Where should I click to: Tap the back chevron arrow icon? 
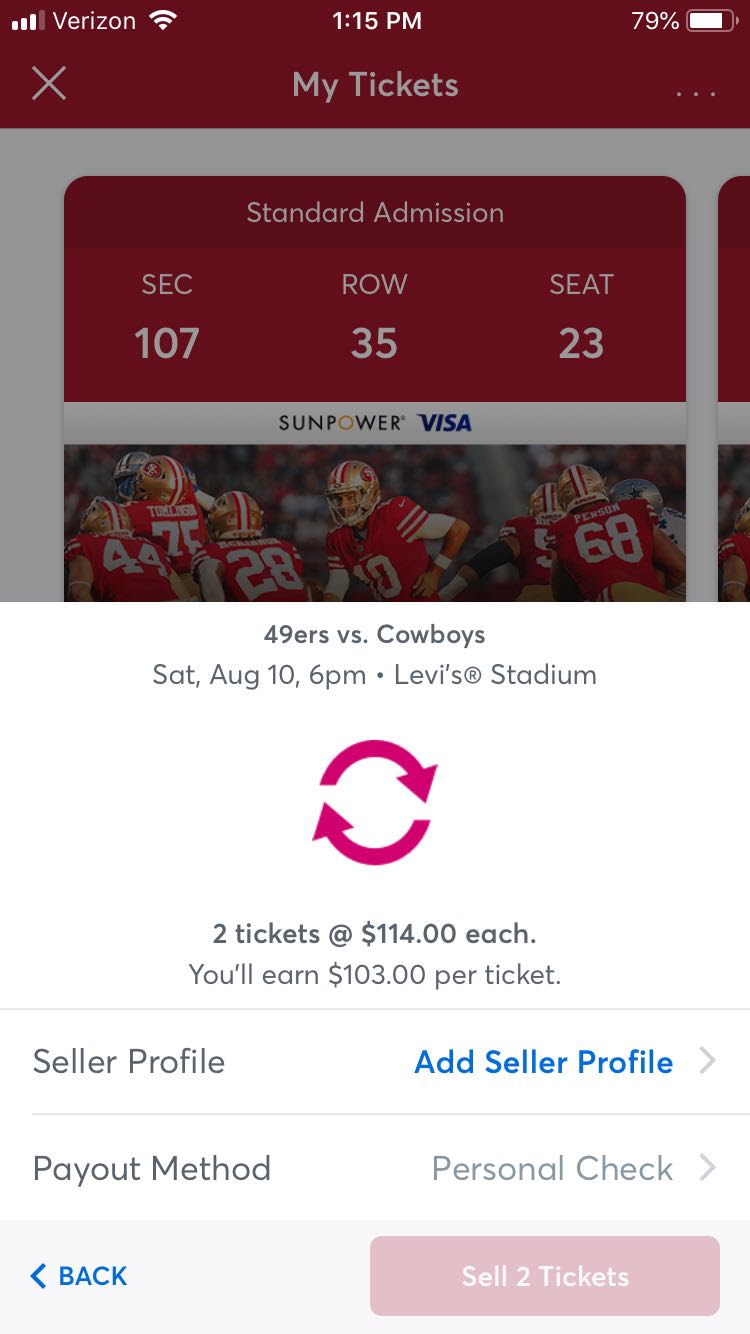39,1276
